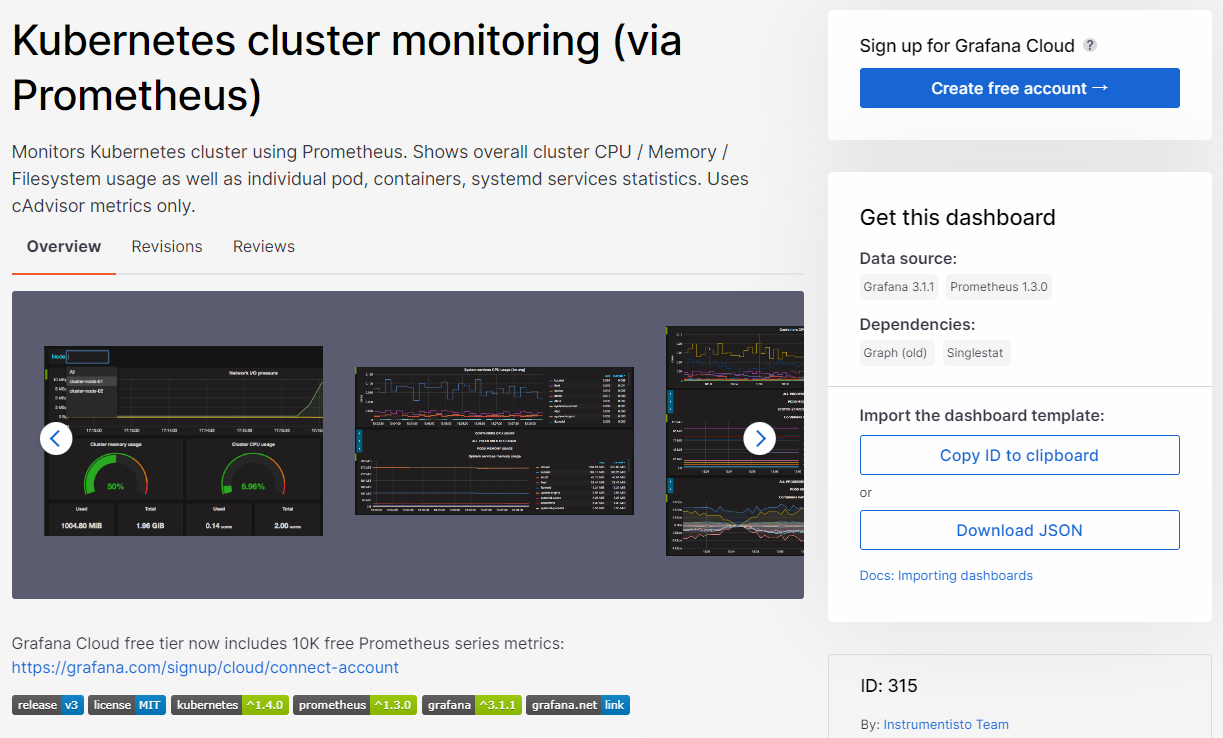Image resolution: width=1223 pixels, height=738 pixels.
Task: Click Create free account button
Action: coord(1019,88)
